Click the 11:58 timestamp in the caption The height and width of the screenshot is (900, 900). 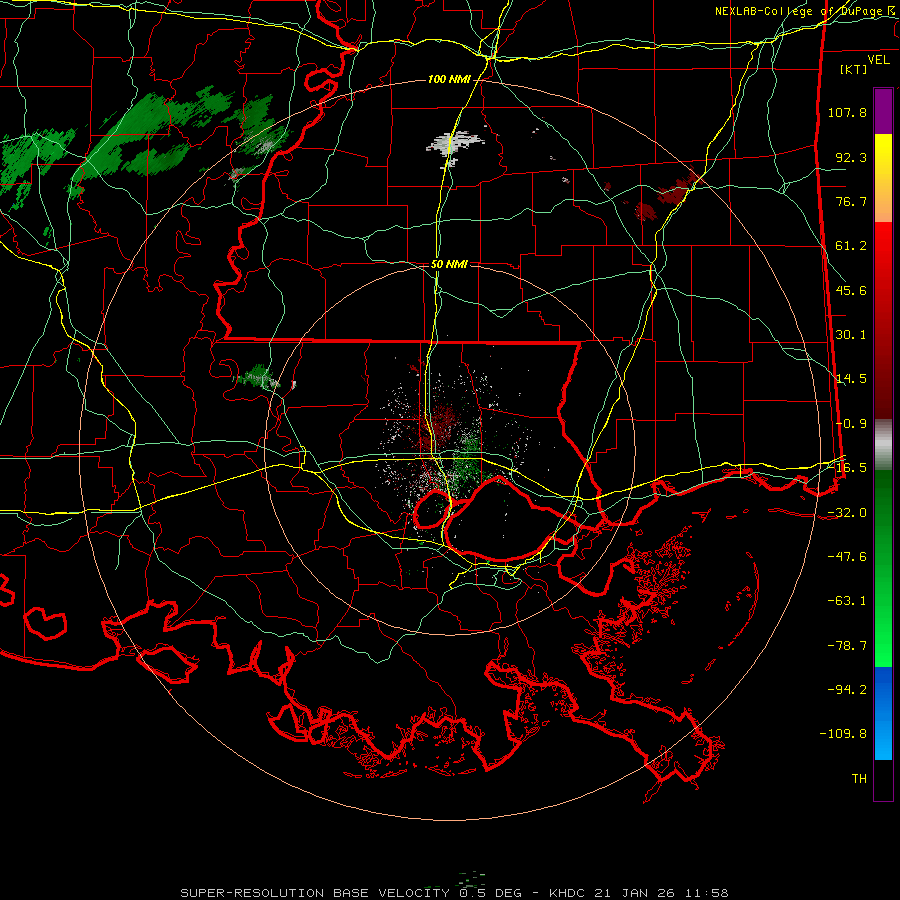pos(708,893)
